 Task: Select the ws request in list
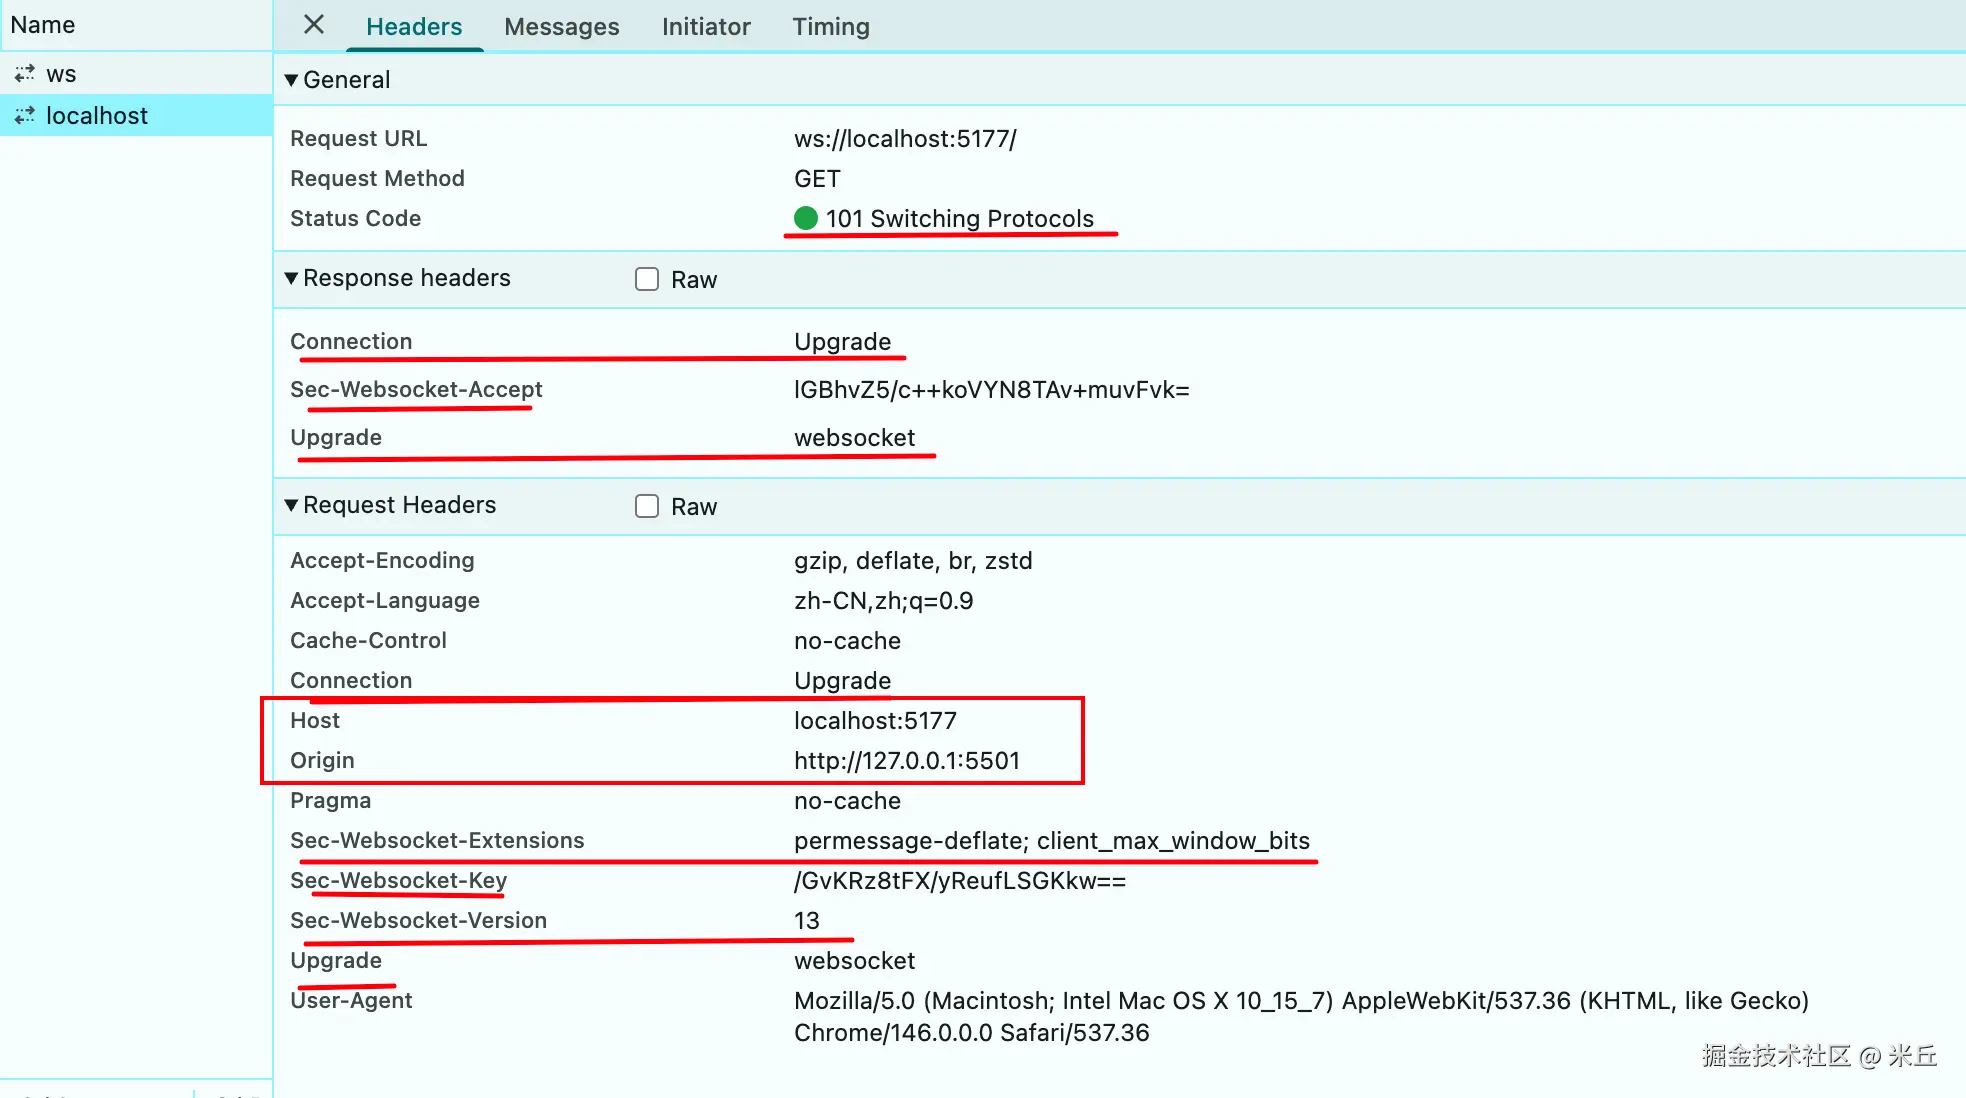pos(61,74)
